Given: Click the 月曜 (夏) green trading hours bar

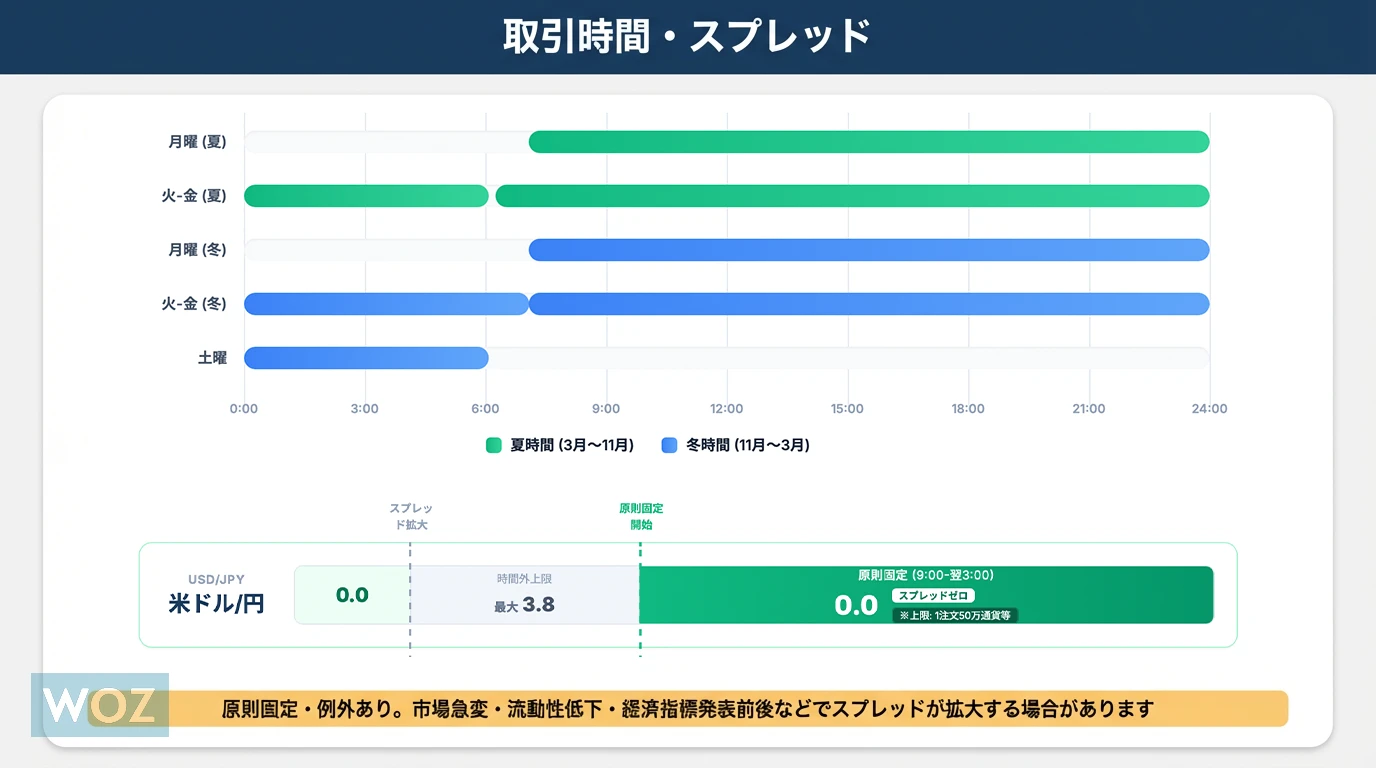Looking at the screenshot, I should [868, 142].
